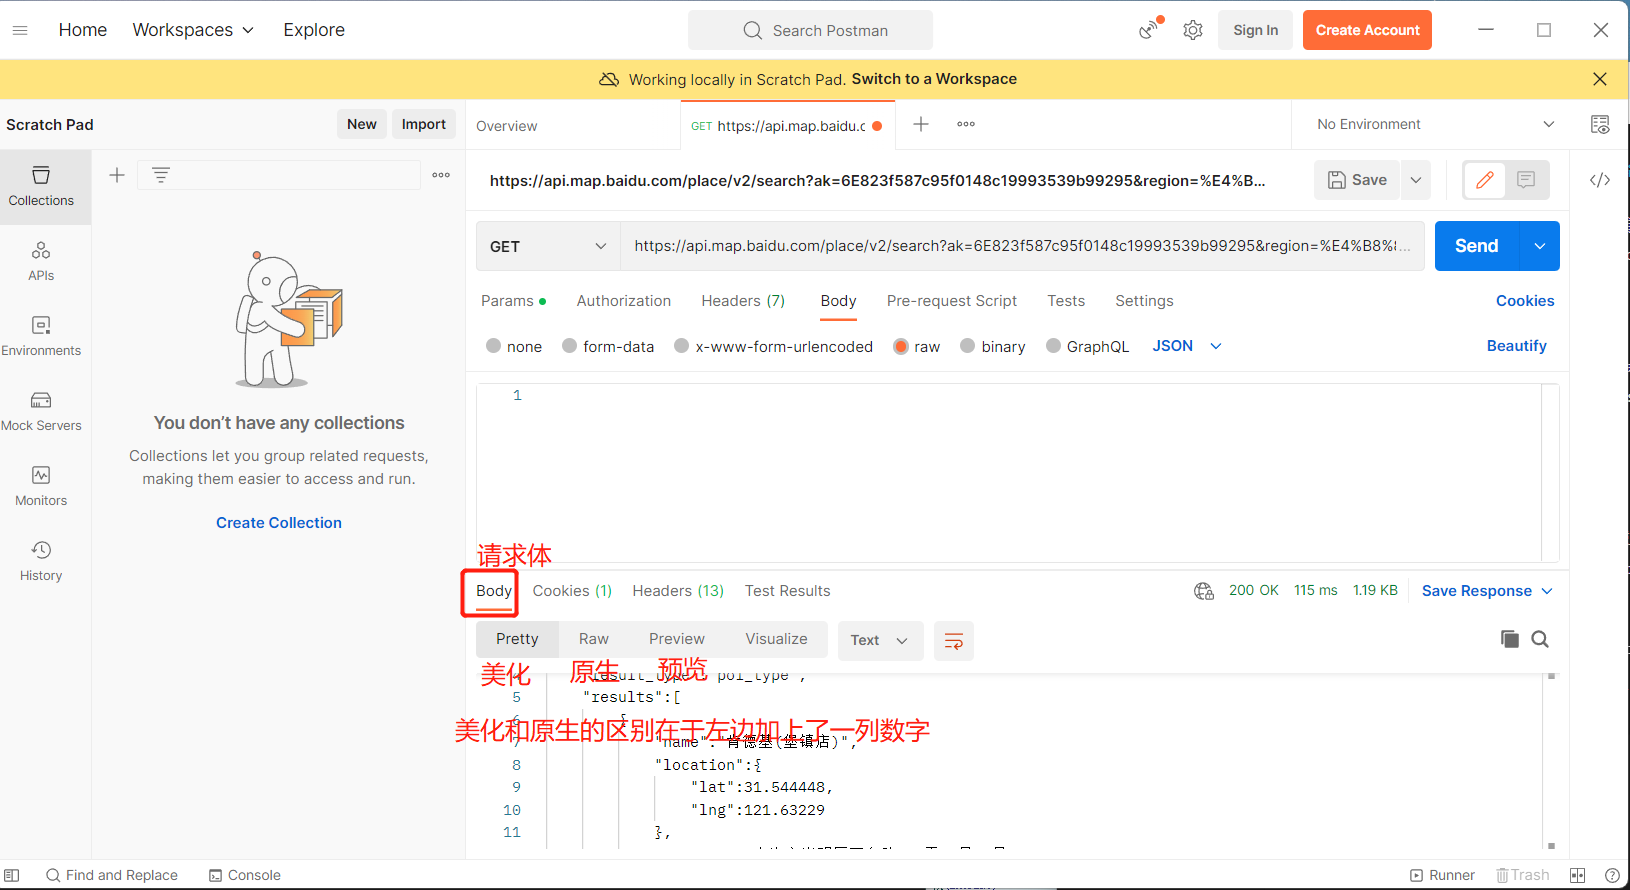
Task: Click the Create Account button
Action: point(1367,30)
